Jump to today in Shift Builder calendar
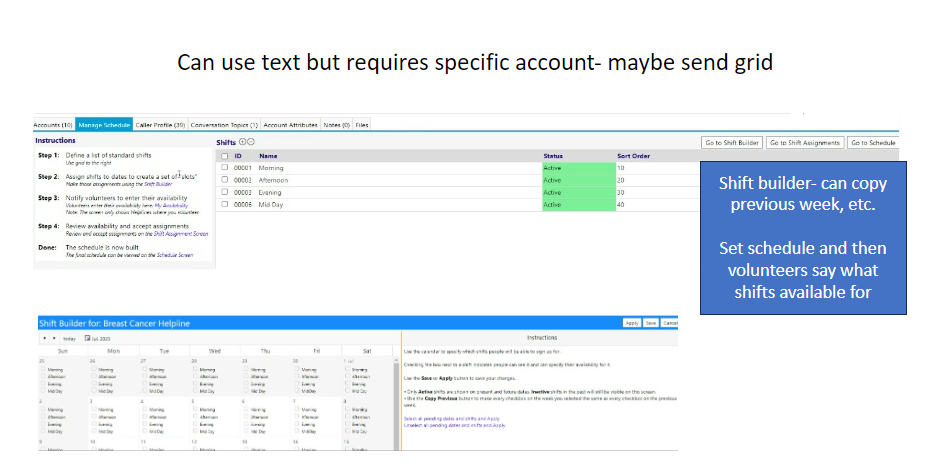 coord(69,339)
